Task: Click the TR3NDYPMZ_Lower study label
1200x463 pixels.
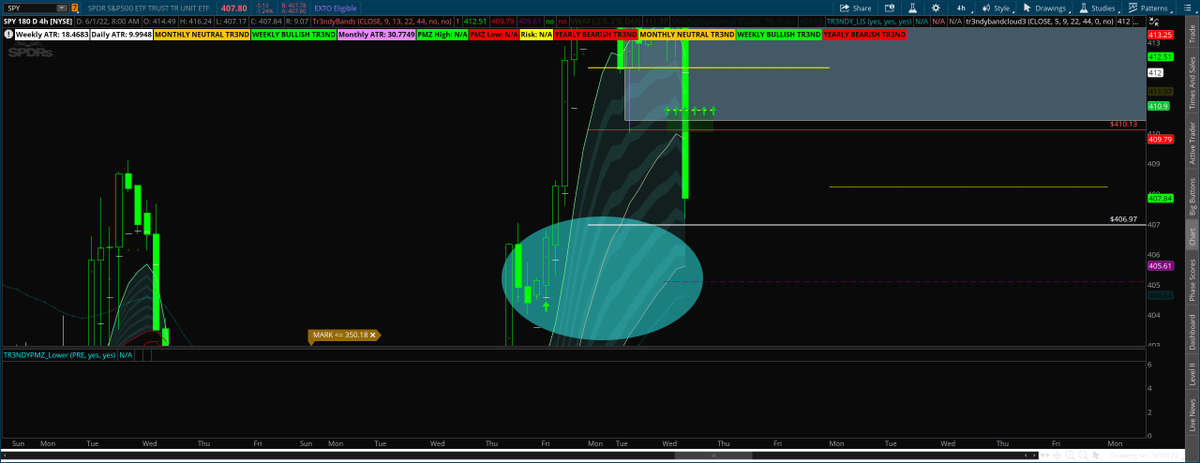Action: 59,354
